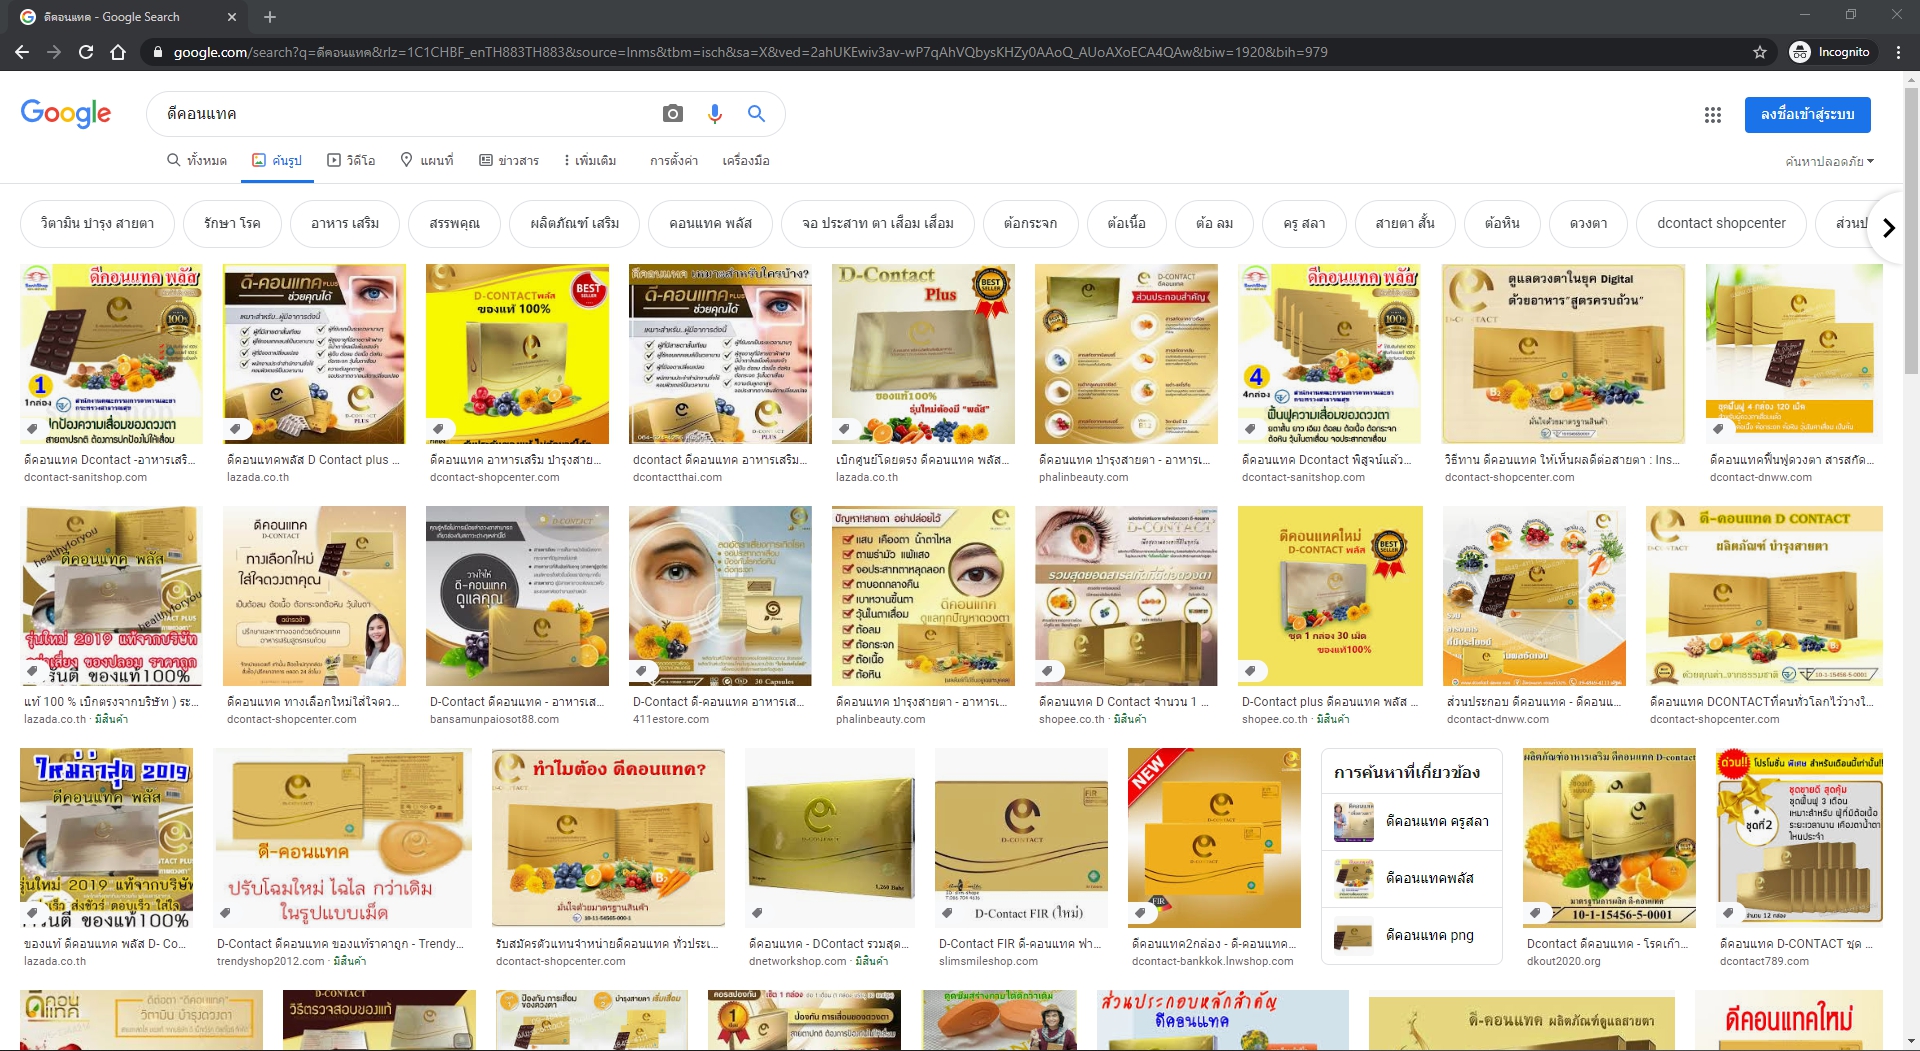
Task: Click the microphone voice search icon
Action: (714, 114)
